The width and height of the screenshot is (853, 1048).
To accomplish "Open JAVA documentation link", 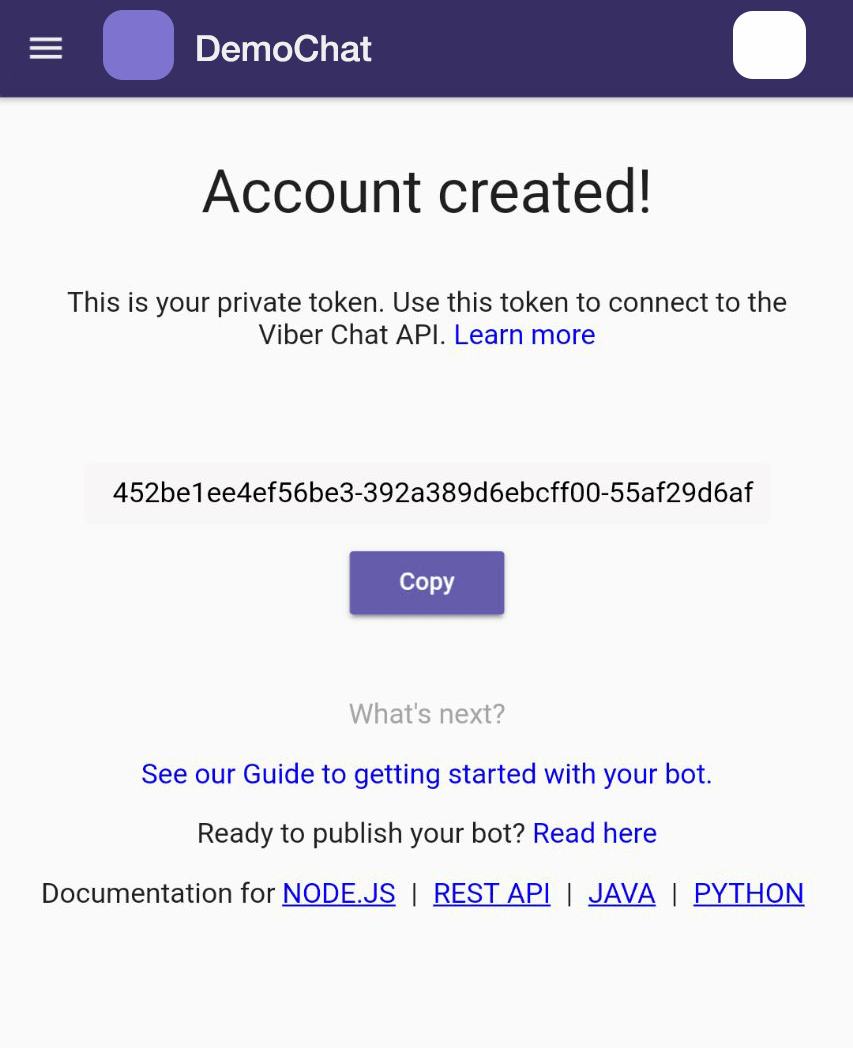I will pyautogui.click(x=622, y=894).
